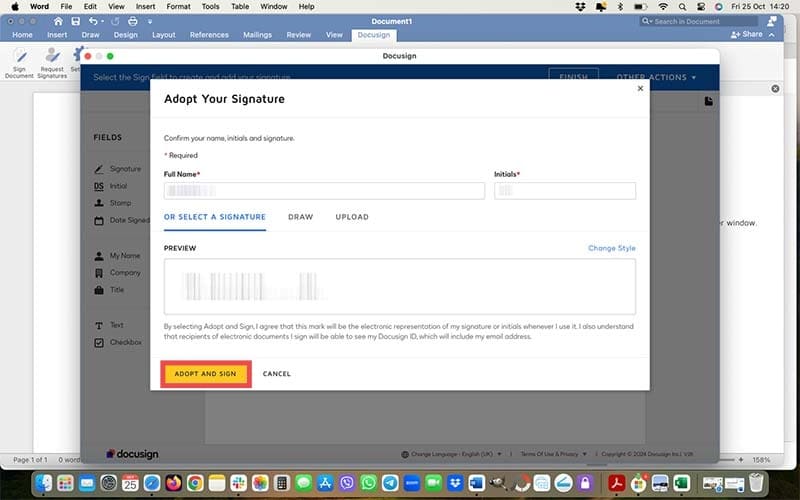Open the Terms Of Use & Privacy dropdown
The width and height of the screenshot is (800, 500).
tap(554, 454)
